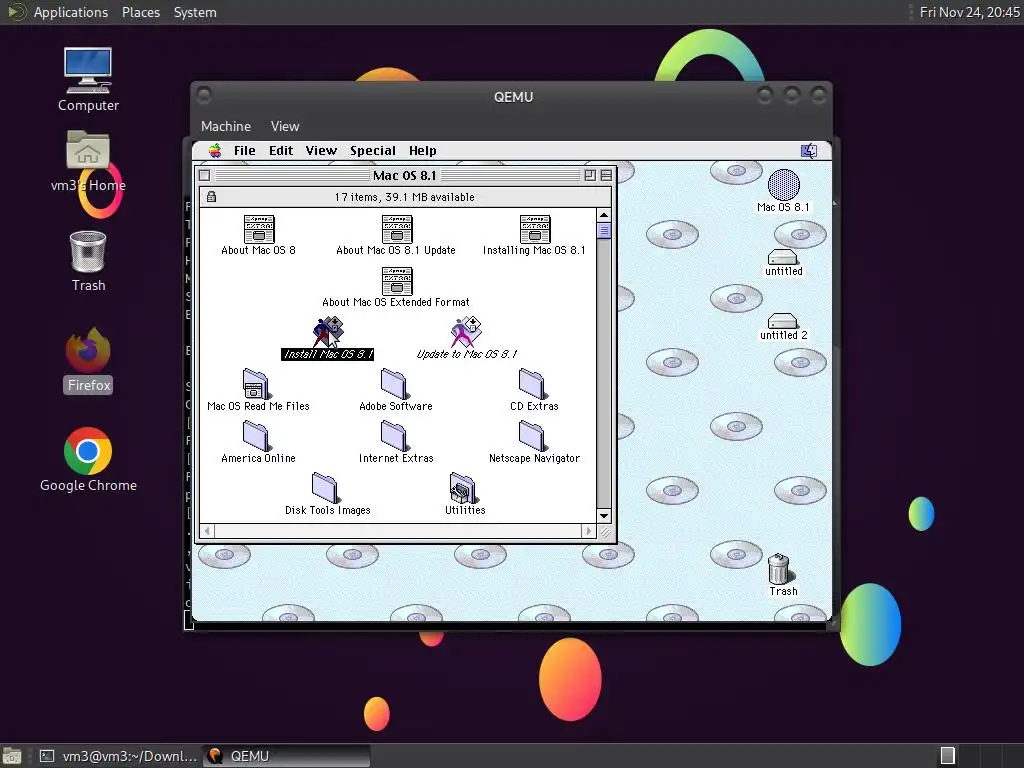1024x768 pixels.
Task: Open the Mac OS File menu
Action: click(x=245, y=151)
